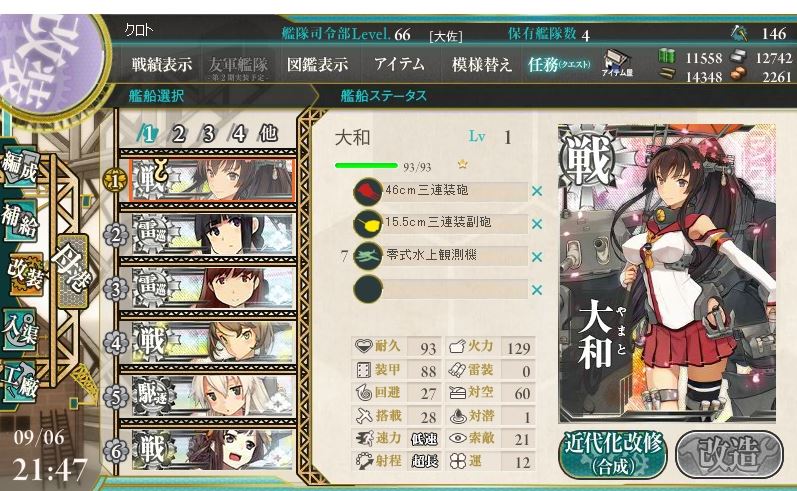Open the アイテム屋 item shop icon
This screenshot has width=797, height=491.
click(617, 64)
